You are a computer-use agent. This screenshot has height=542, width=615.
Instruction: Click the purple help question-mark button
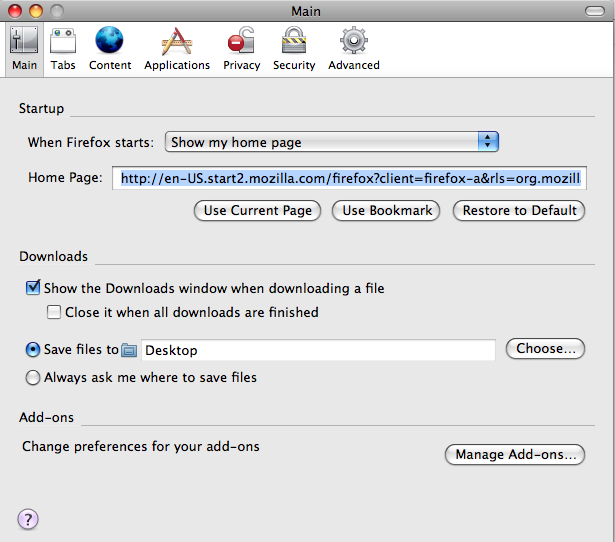[x=28, y=519]
